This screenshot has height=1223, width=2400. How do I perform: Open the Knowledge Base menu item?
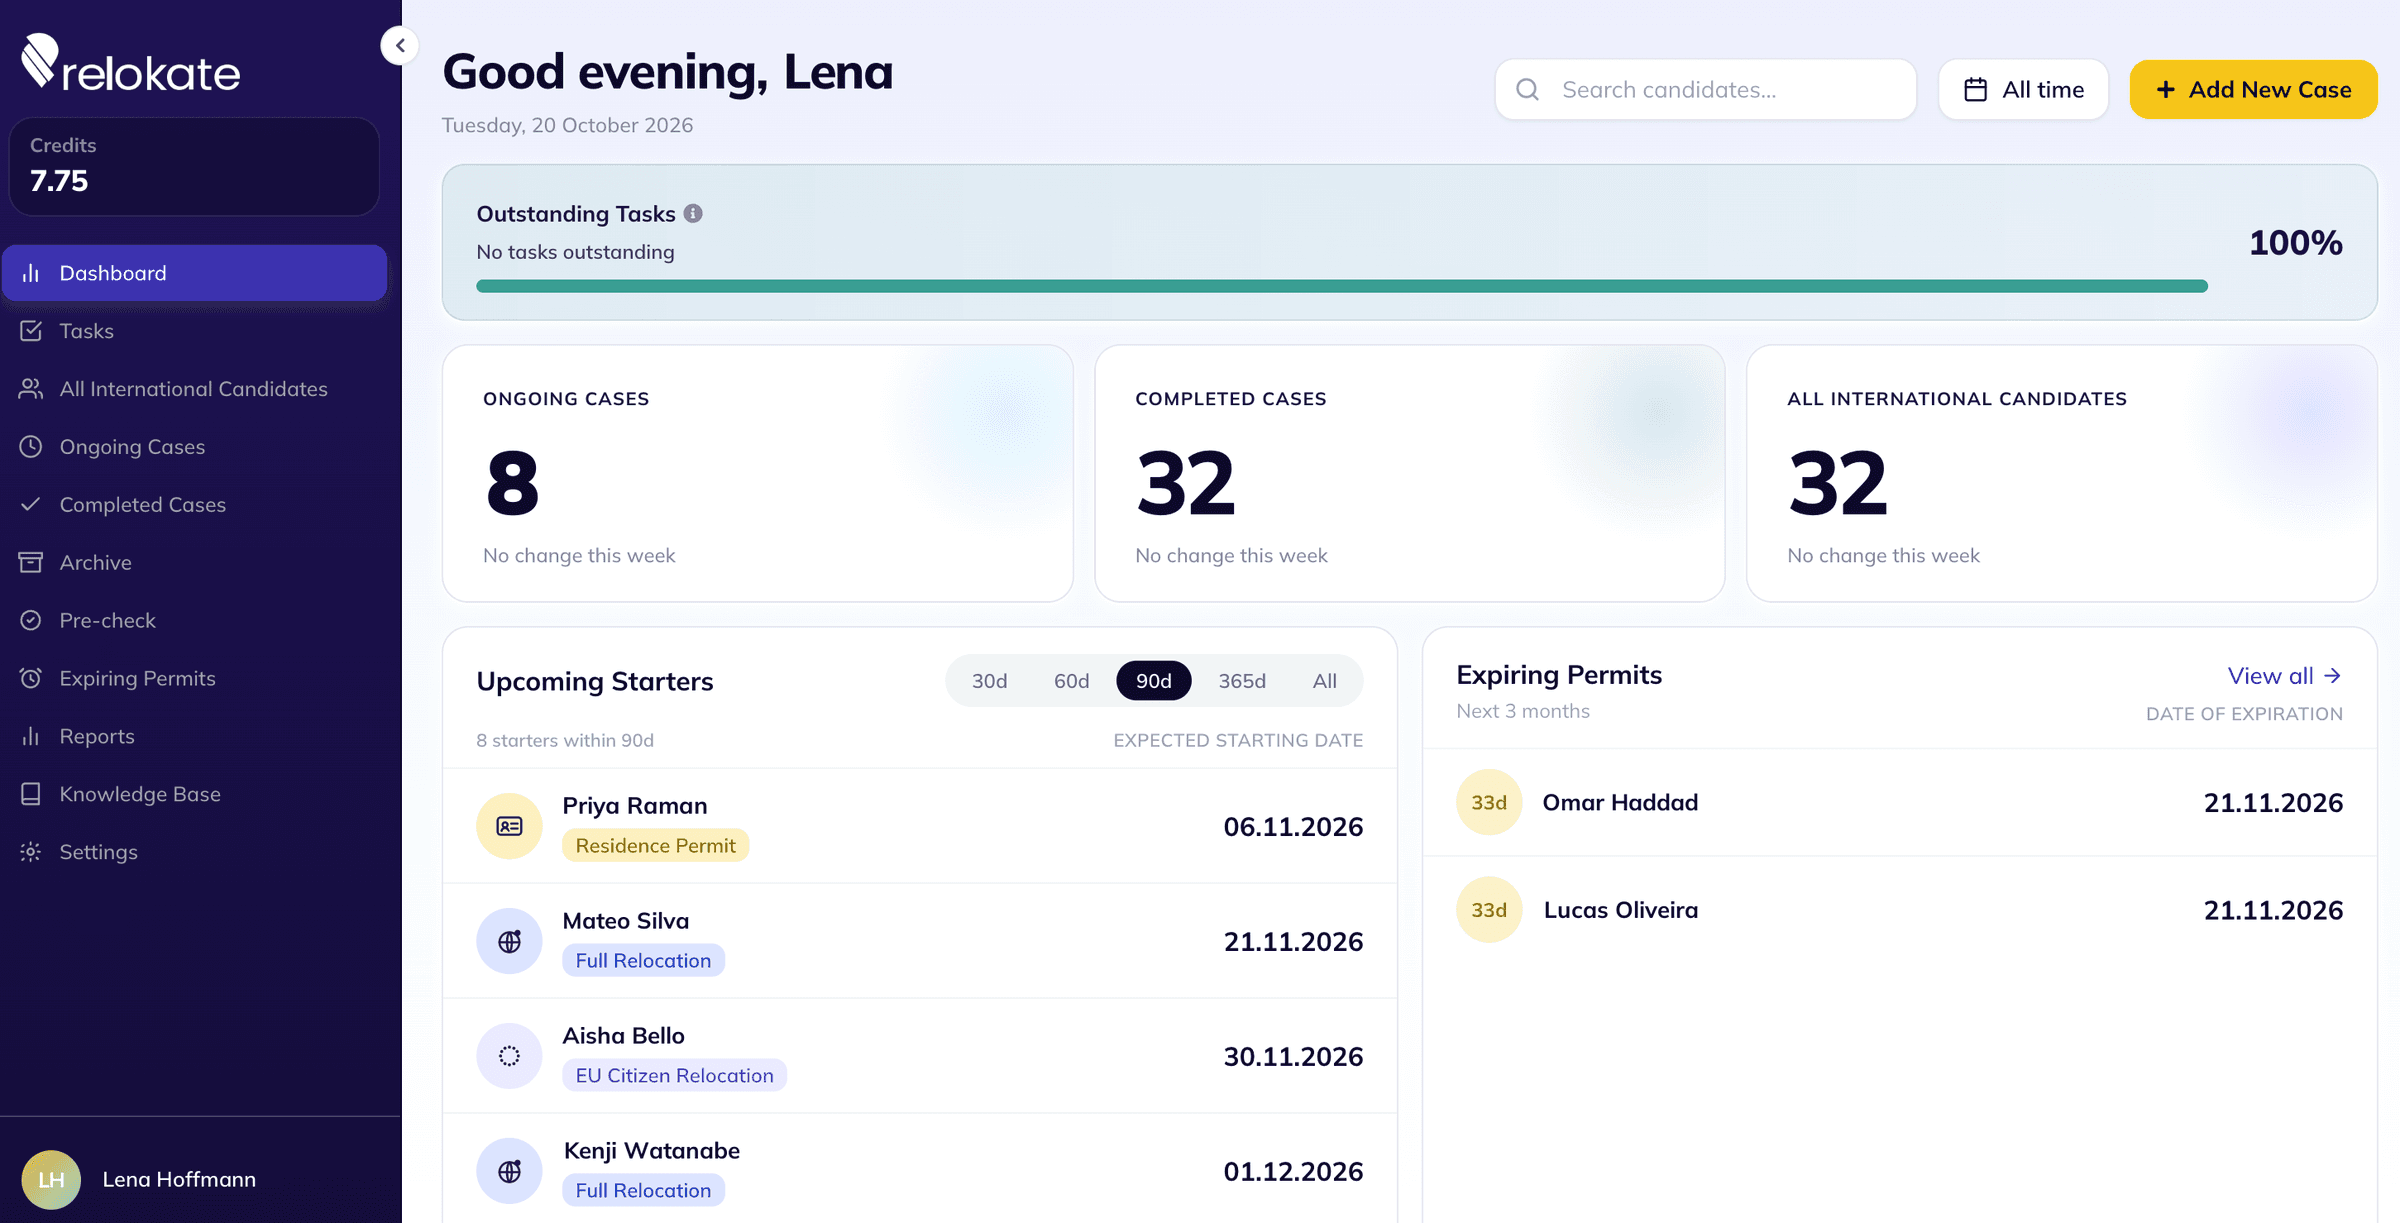point(194,794)
